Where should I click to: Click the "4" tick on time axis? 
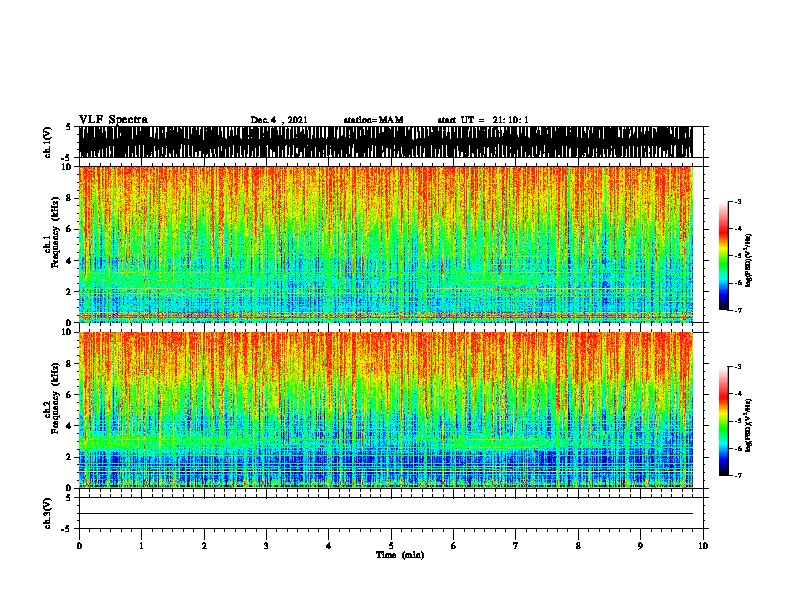click(329, 545)
